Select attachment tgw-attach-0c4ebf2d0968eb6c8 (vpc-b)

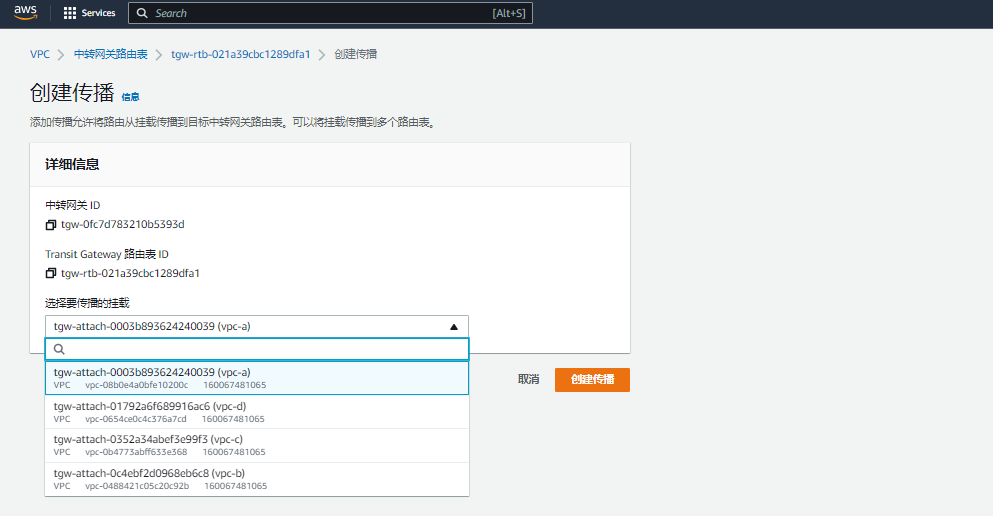point(256,479)
